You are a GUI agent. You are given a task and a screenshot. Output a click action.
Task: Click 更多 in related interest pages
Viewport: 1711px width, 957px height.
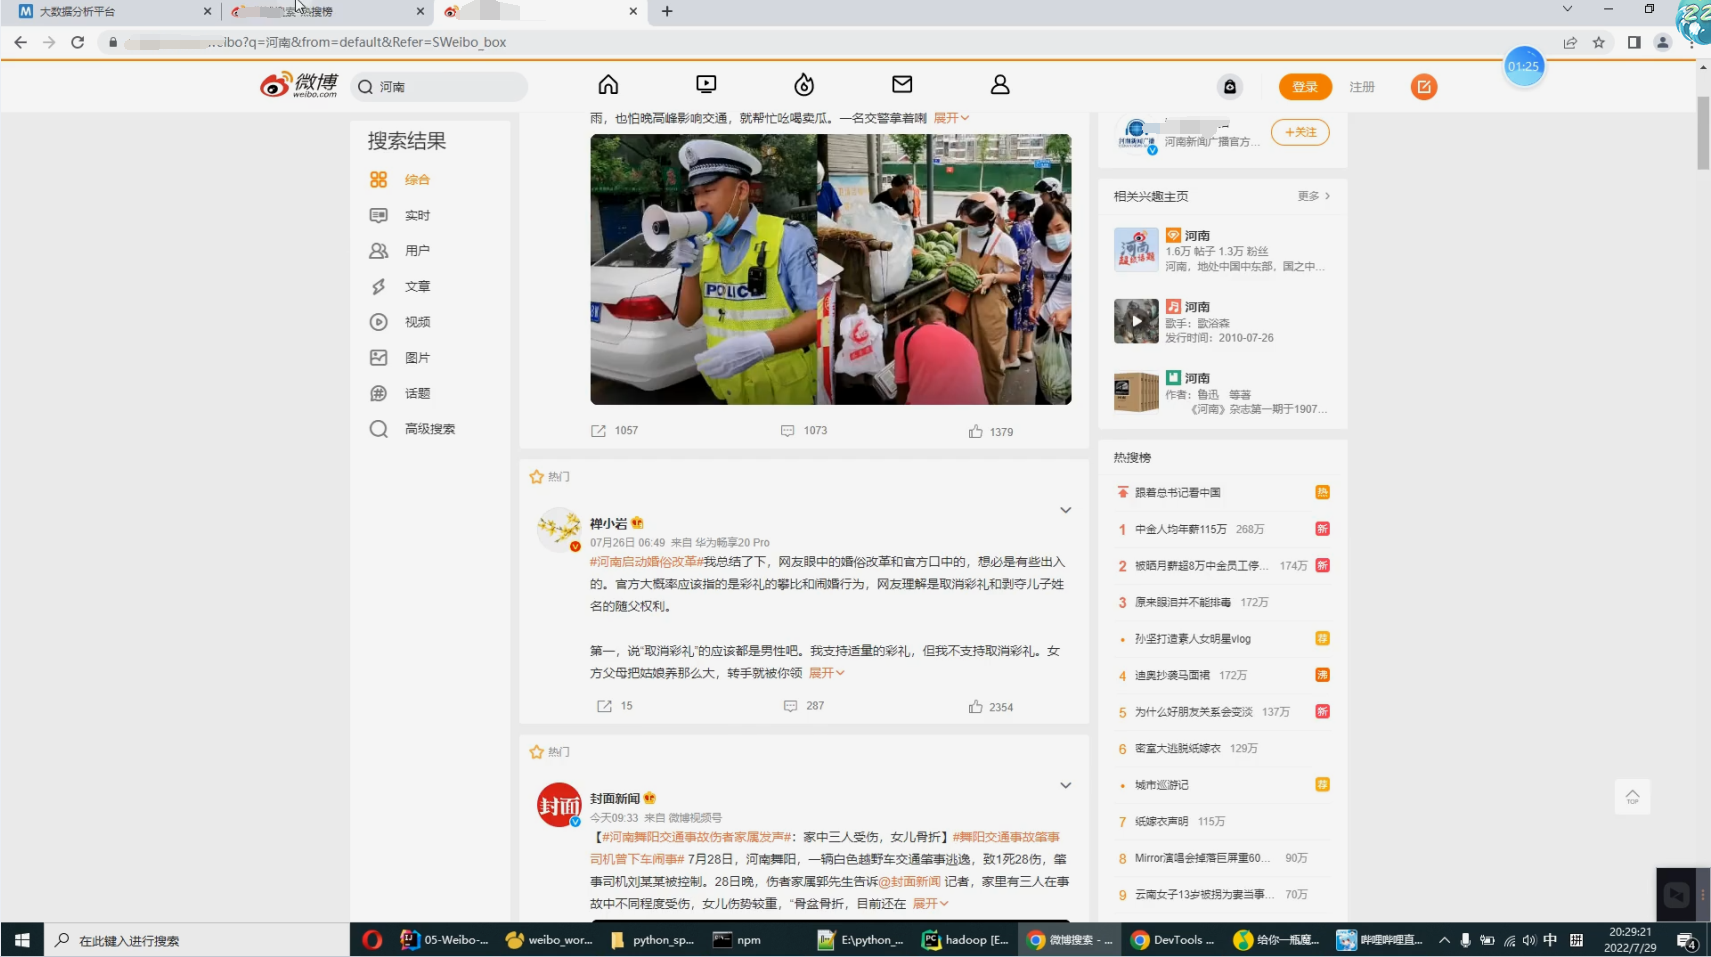click(x=1314, y=196)
